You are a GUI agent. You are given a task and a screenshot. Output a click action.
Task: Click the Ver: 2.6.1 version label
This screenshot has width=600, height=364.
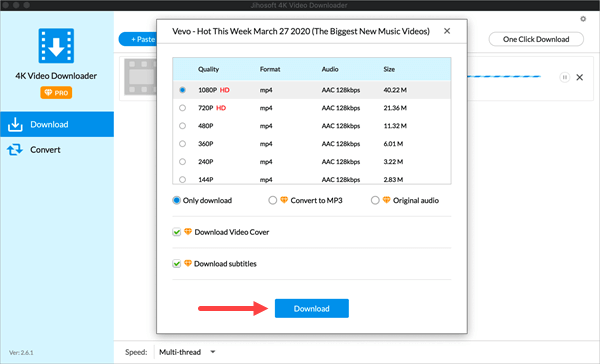point(21,353)
